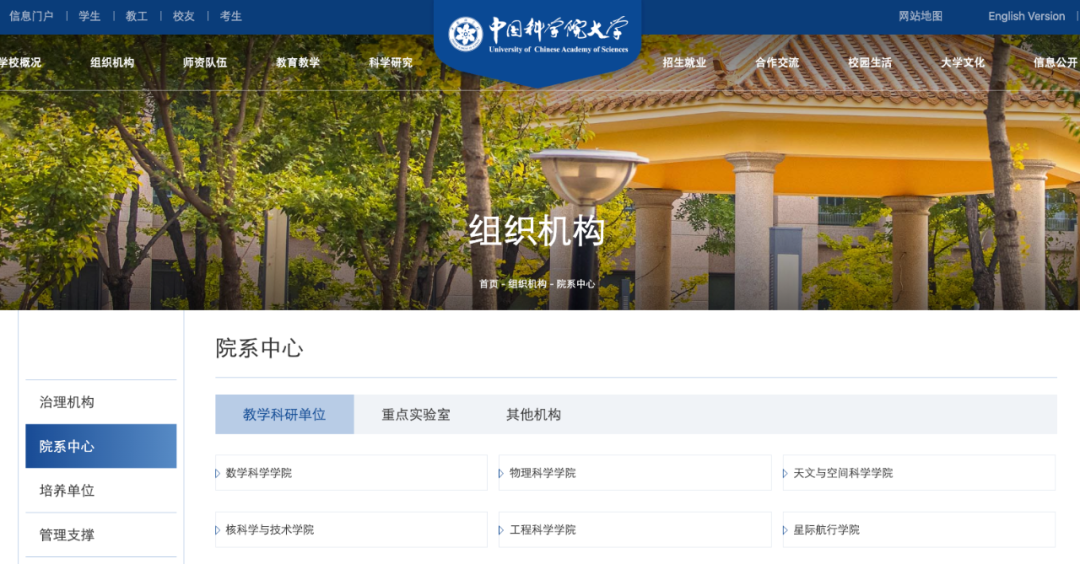This screenshot has width=1080, height=564.
Task: Click arrow icon beside 星际航行学院
Action: click(x=786, y=530)
